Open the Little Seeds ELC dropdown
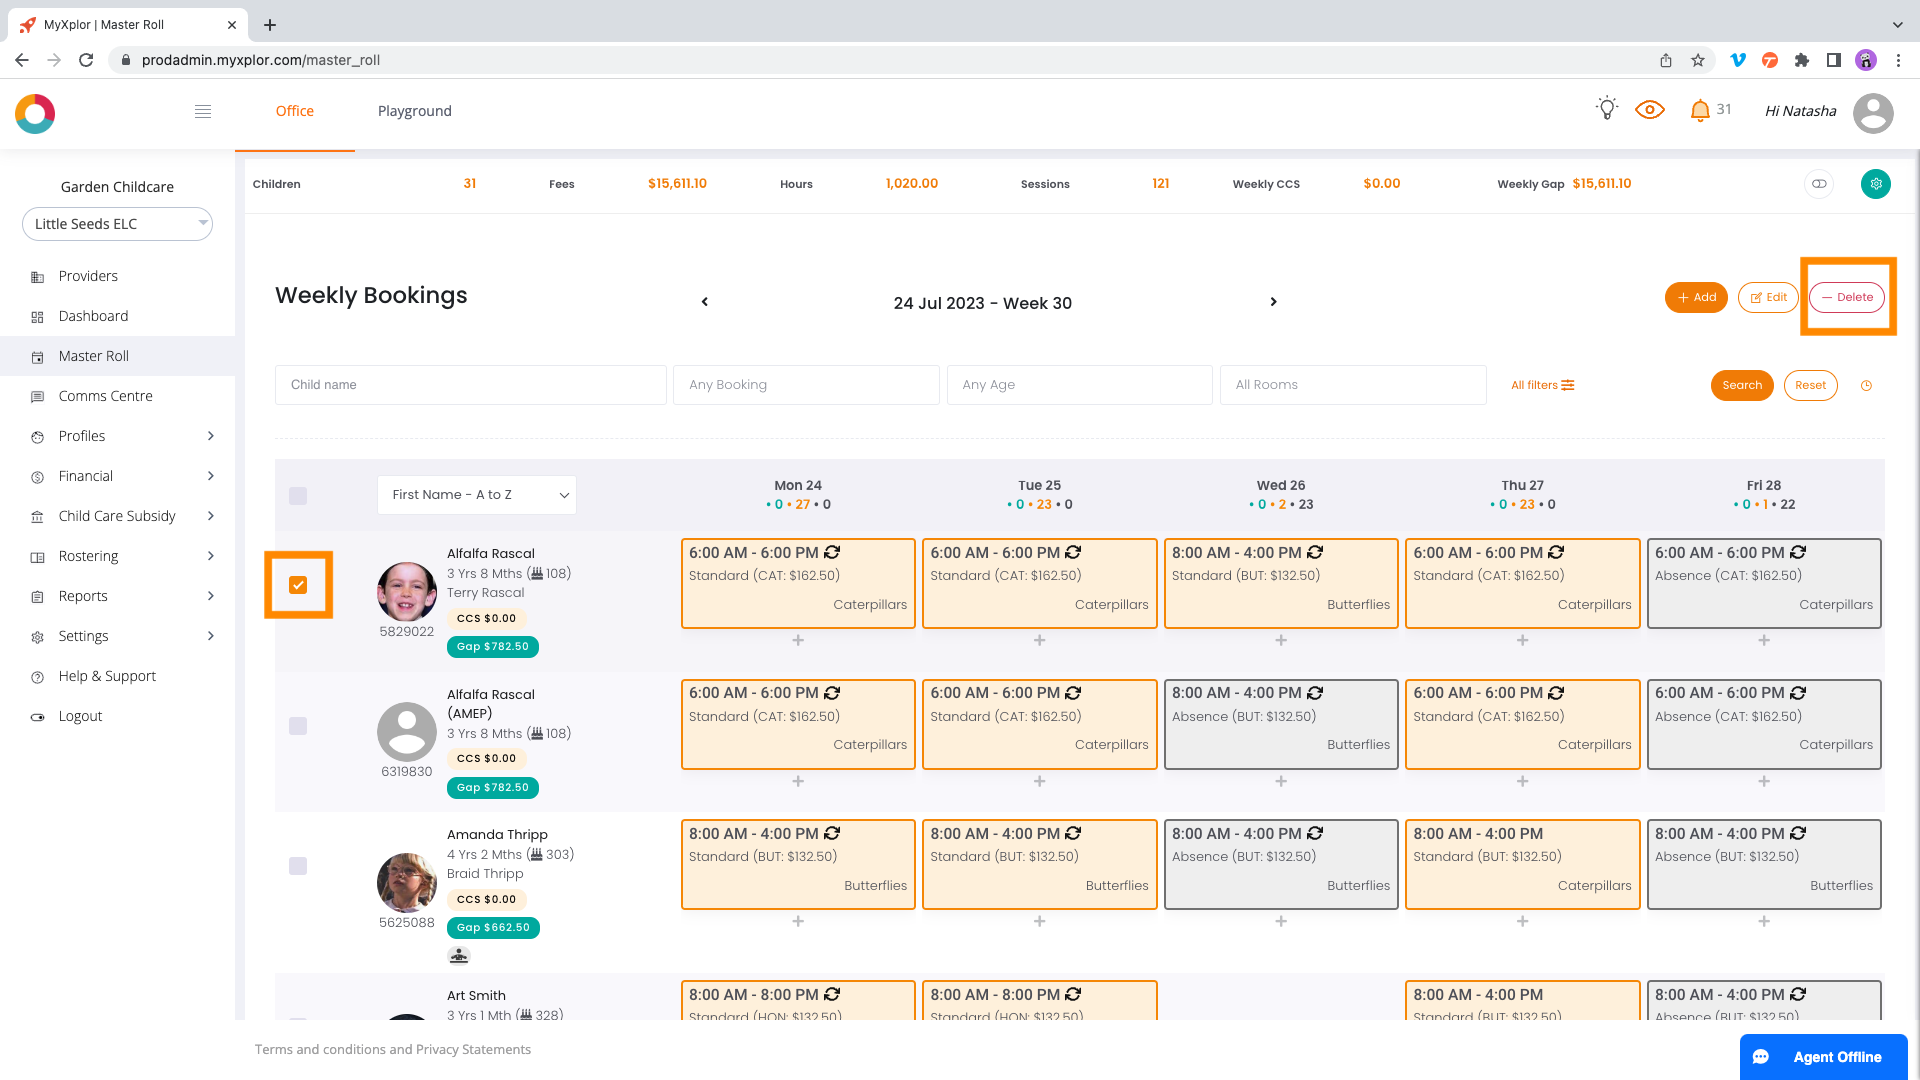1920x1080 pixels. 117,224
